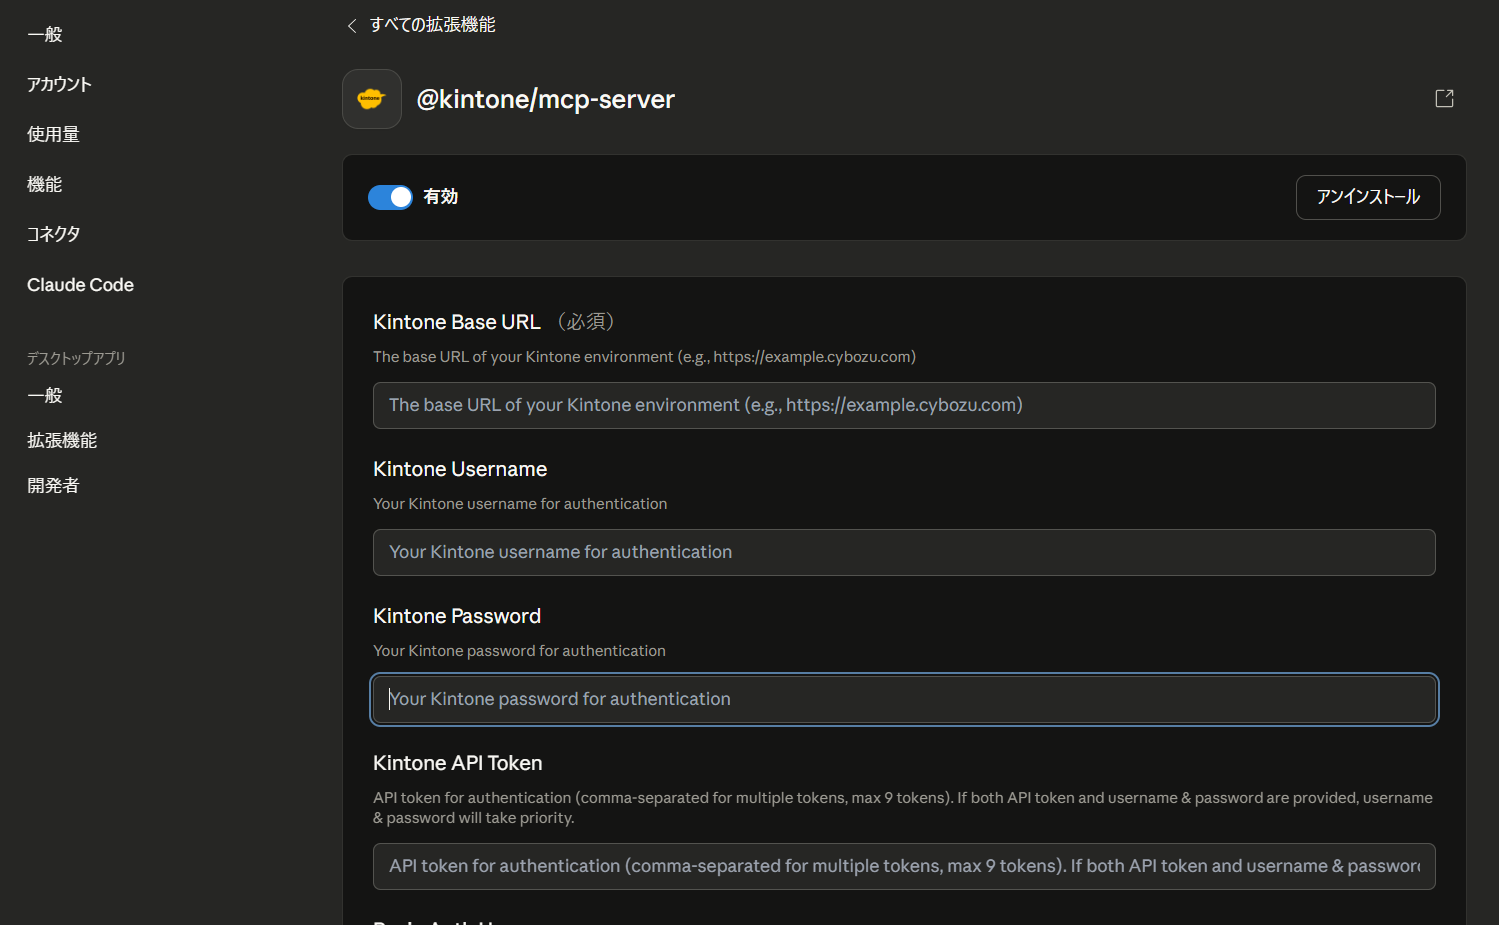Open the extension in external window icon
Screen dimensions: 1499x925
pos(1444,98)
